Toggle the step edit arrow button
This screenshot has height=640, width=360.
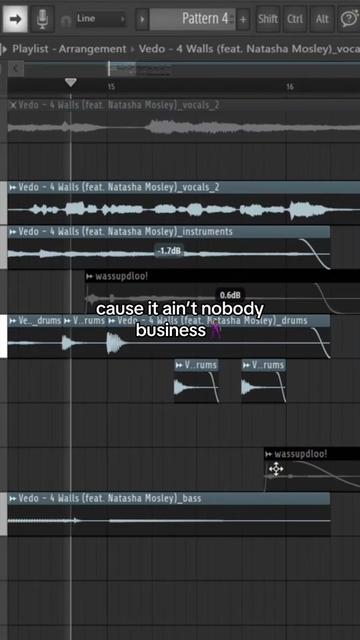pyautogui.click(x=15, y=19)
